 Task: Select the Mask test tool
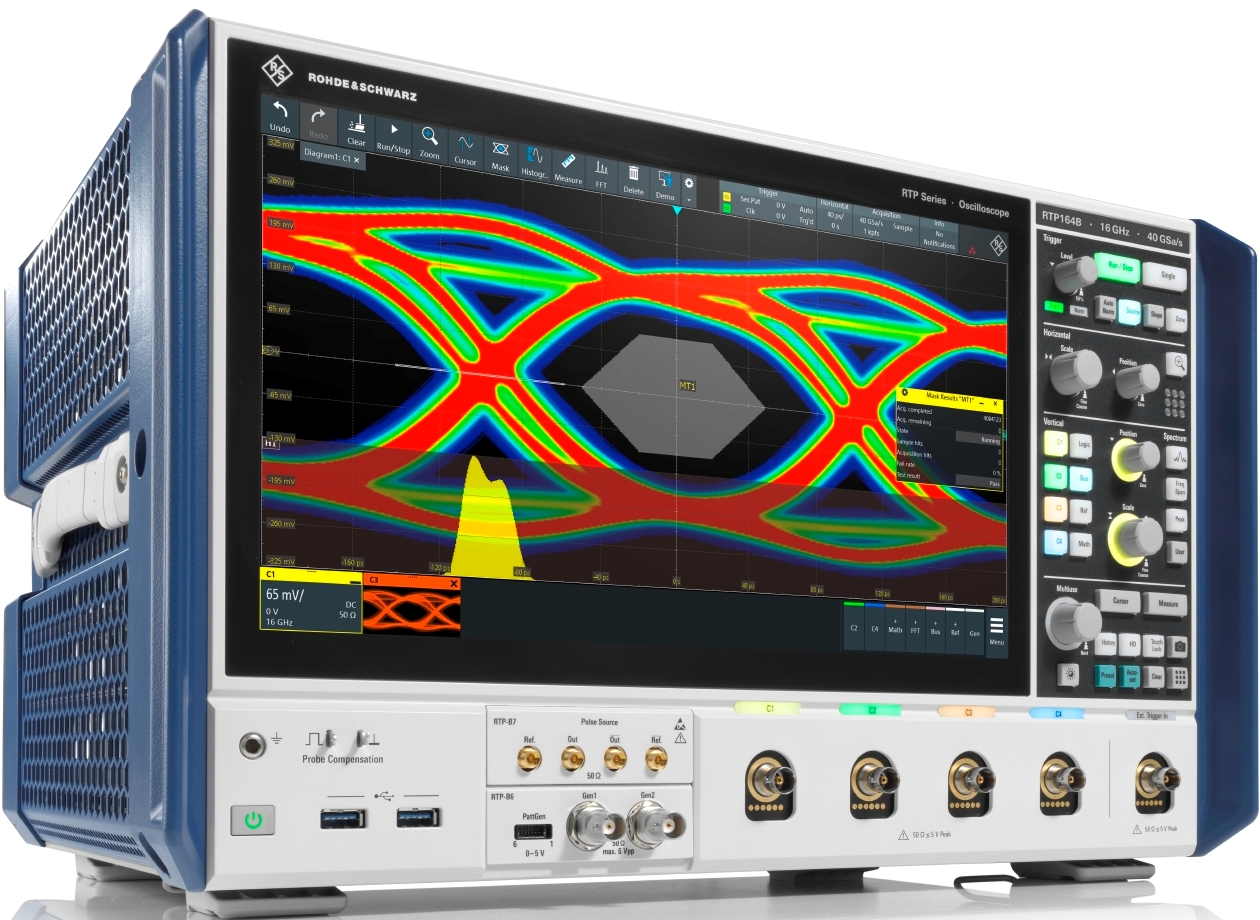501,155
